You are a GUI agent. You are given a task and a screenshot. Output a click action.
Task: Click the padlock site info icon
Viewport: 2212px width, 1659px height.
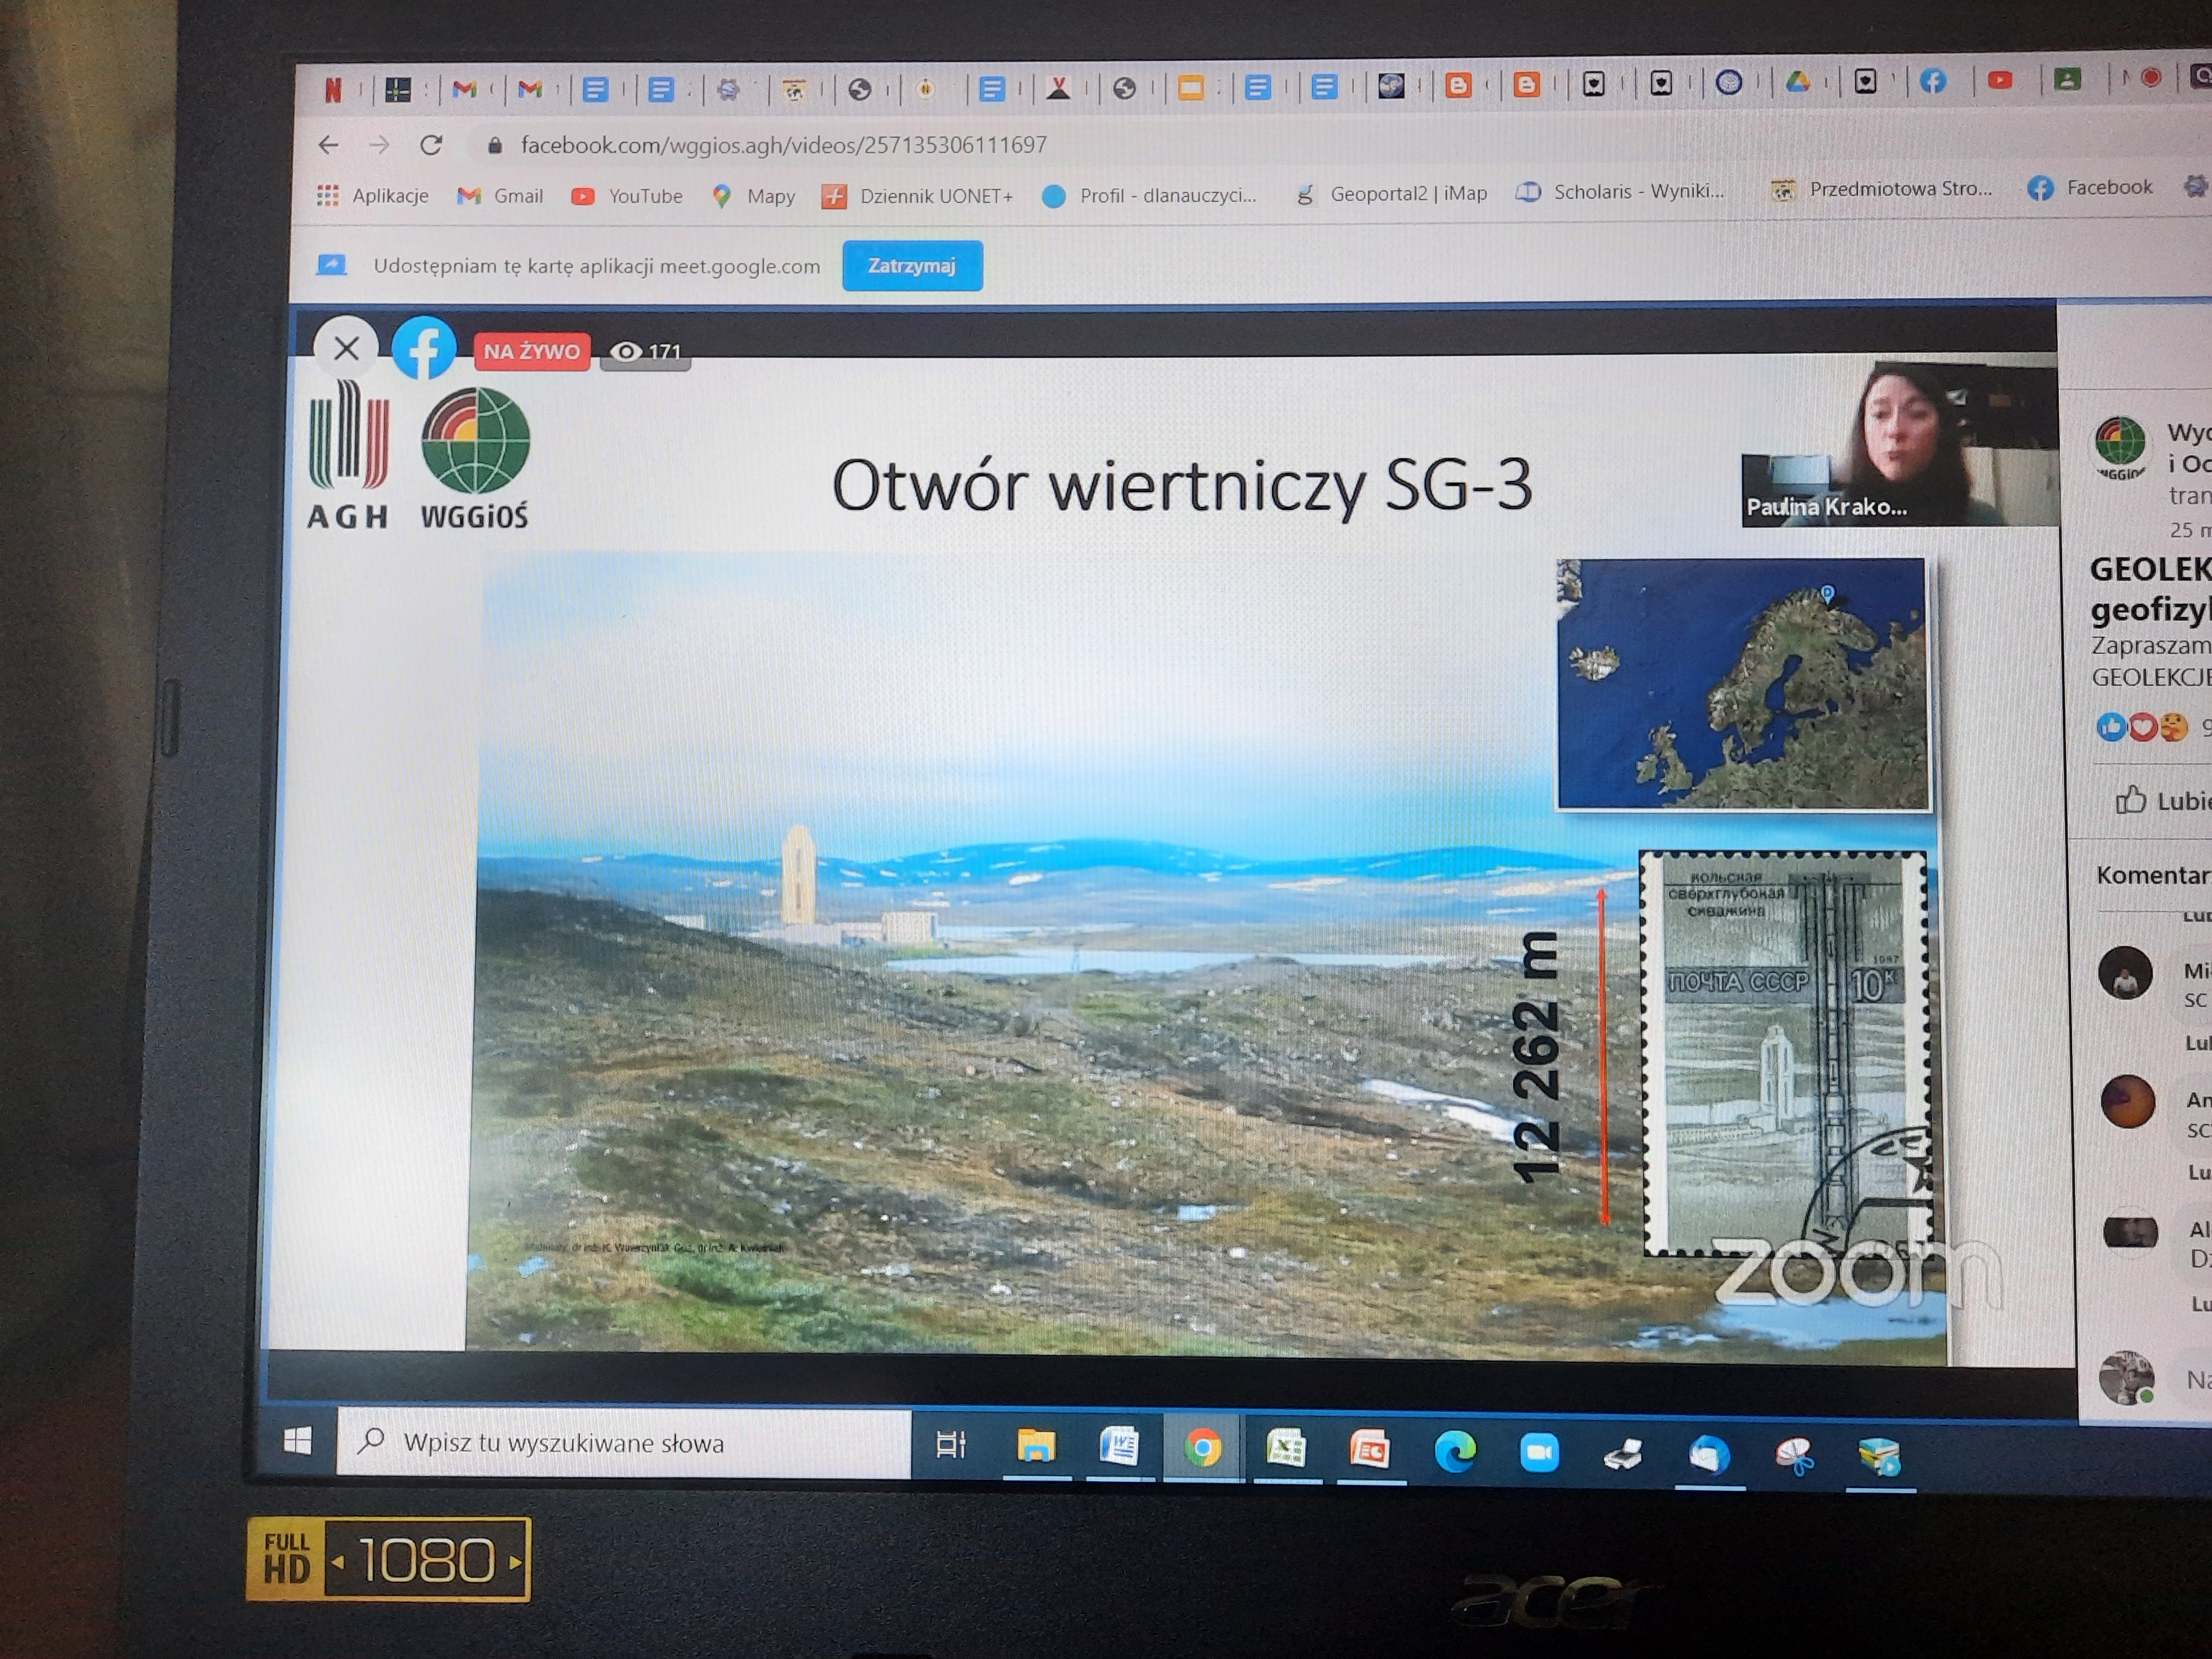494,145
